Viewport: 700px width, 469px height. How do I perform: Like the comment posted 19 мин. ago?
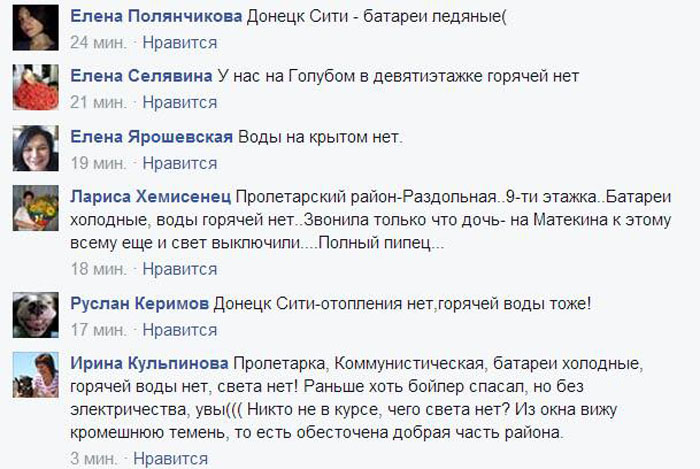[180, 161]
